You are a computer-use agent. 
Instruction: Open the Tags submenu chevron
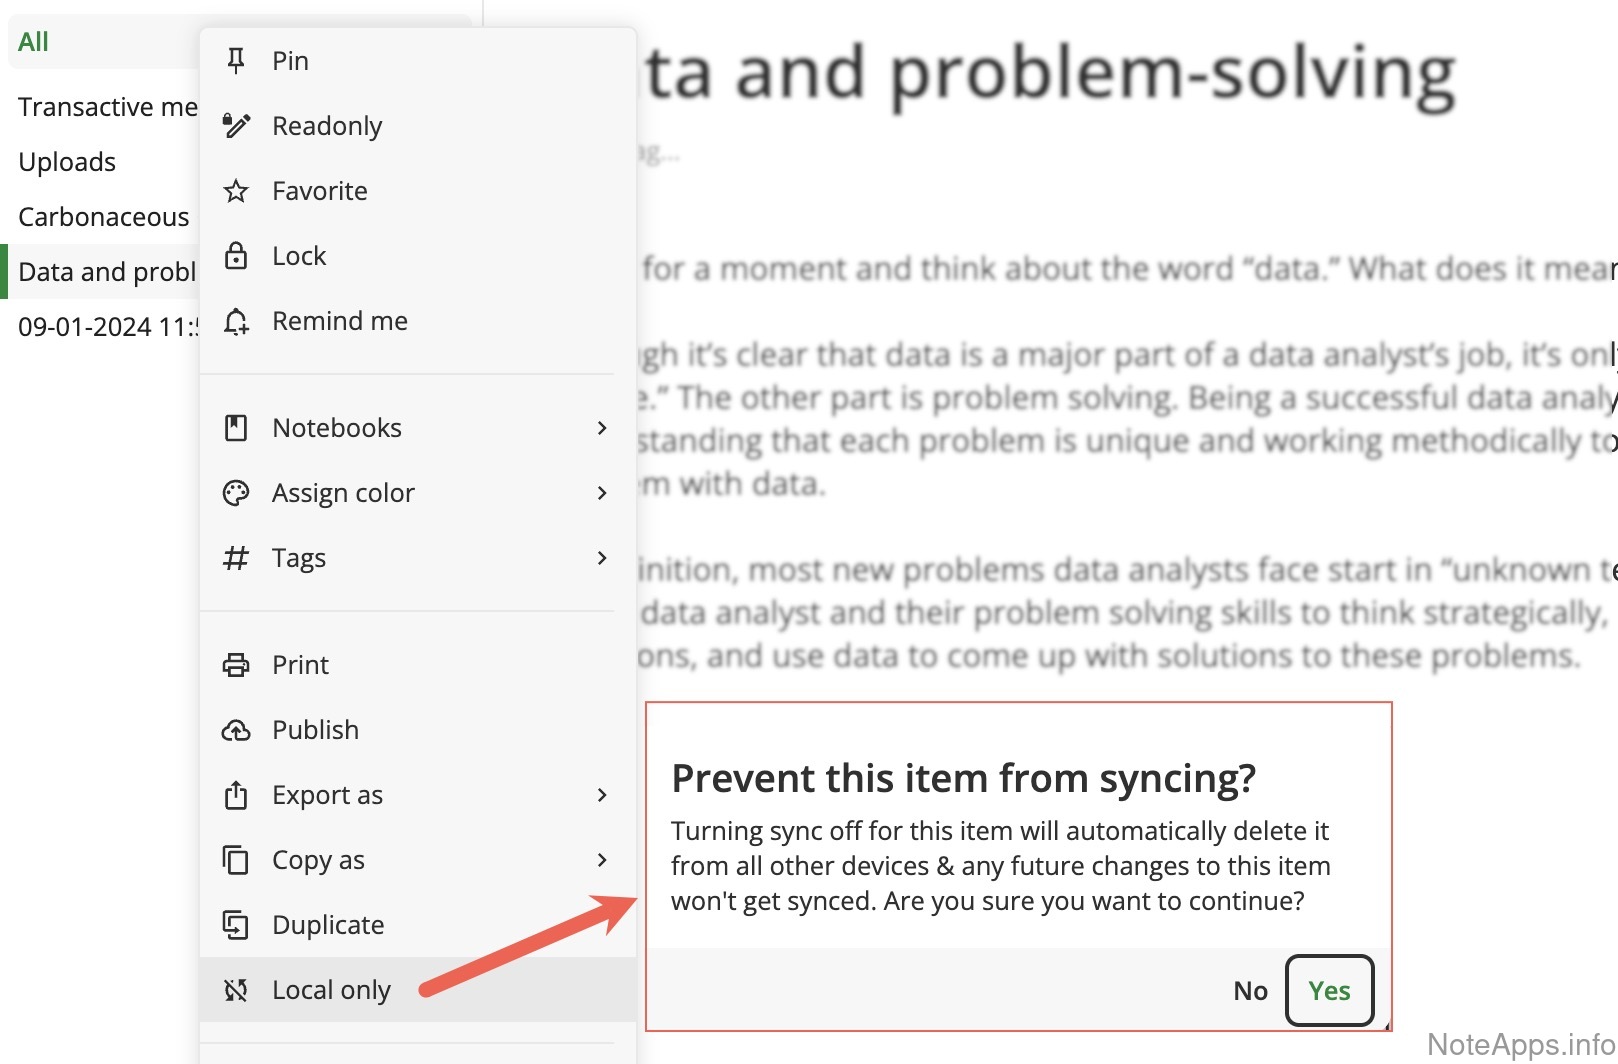point(602,558)
